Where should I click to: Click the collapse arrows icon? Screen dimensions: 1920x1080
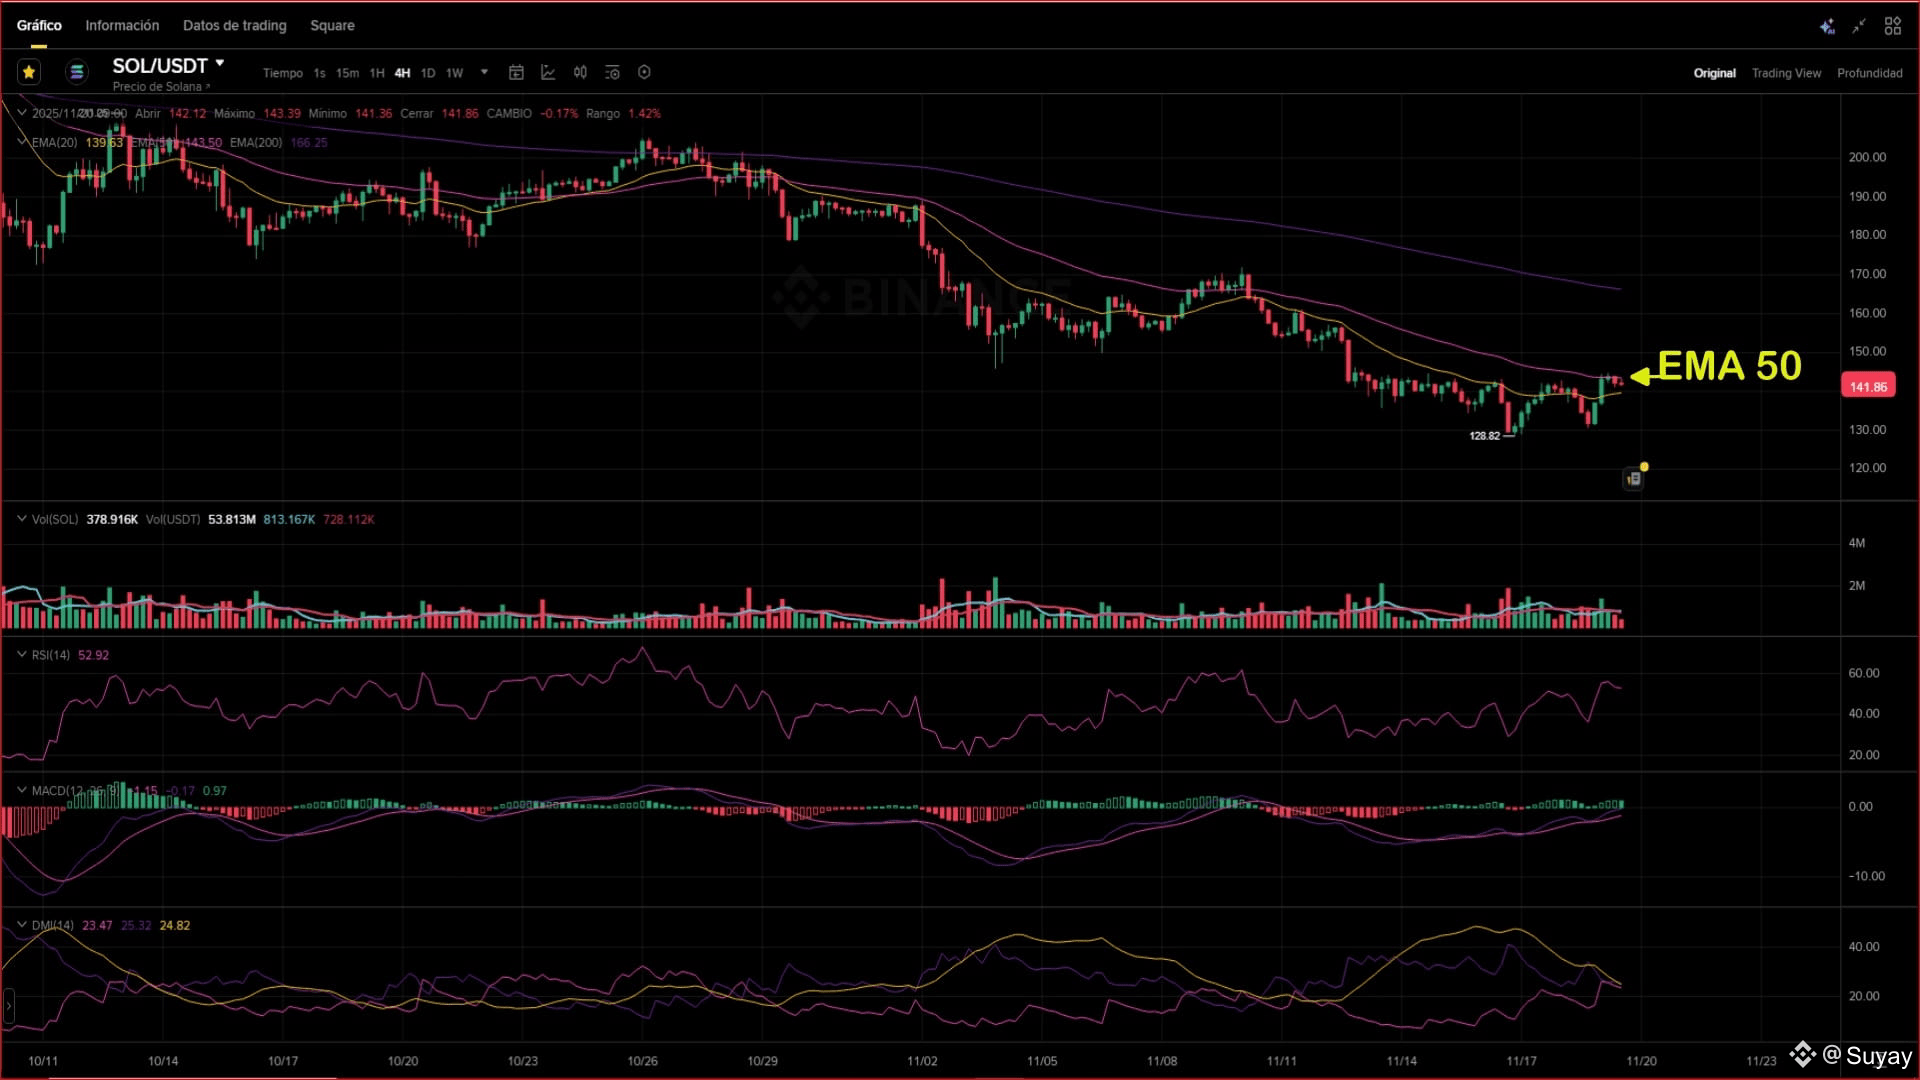click(x=1859, y=26)
